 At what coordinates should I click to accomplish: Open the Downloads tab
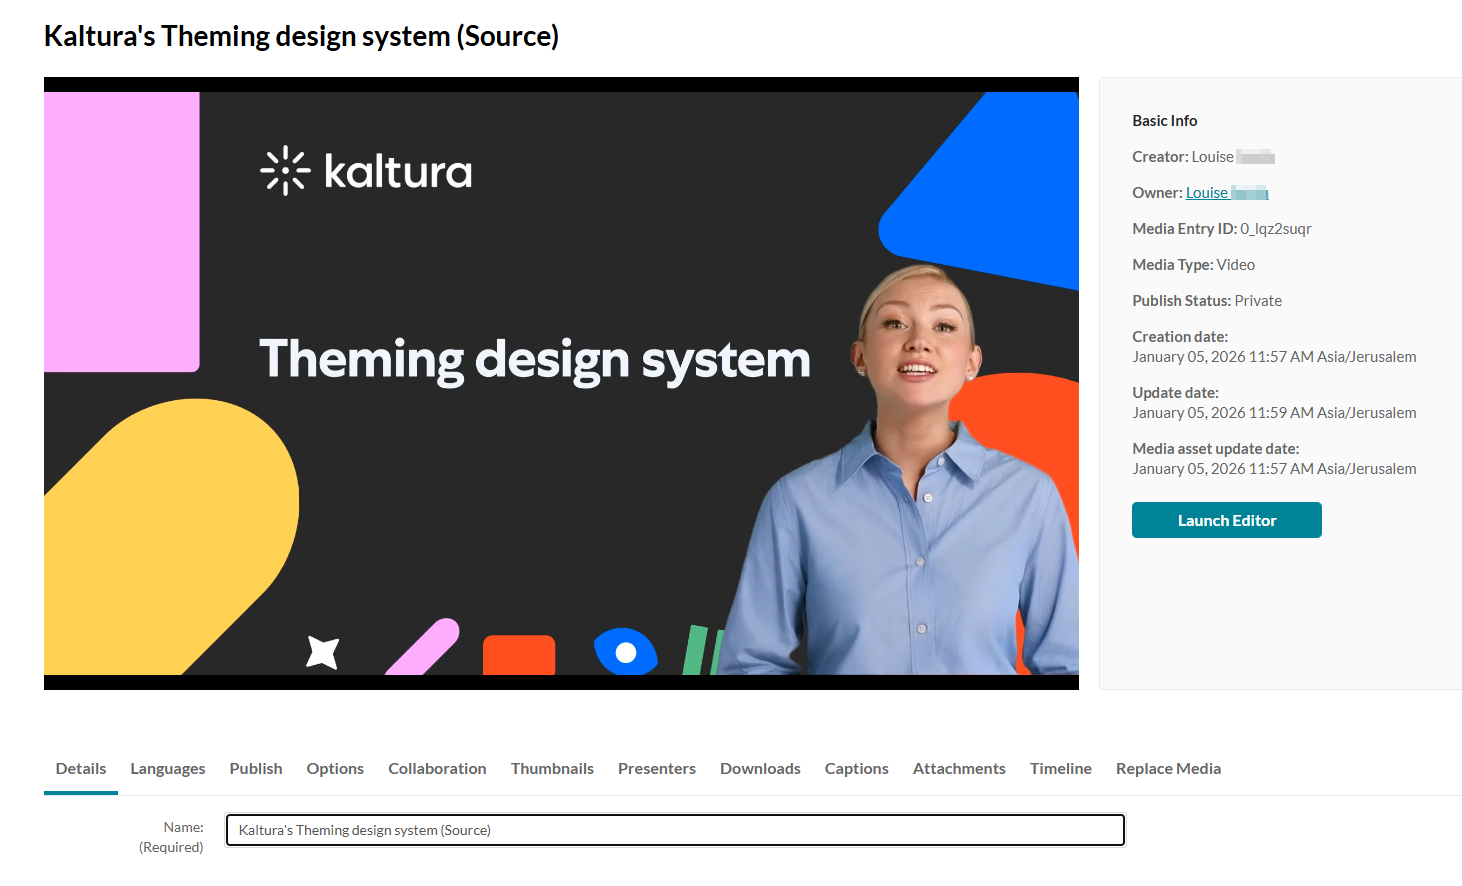[760, 768]
